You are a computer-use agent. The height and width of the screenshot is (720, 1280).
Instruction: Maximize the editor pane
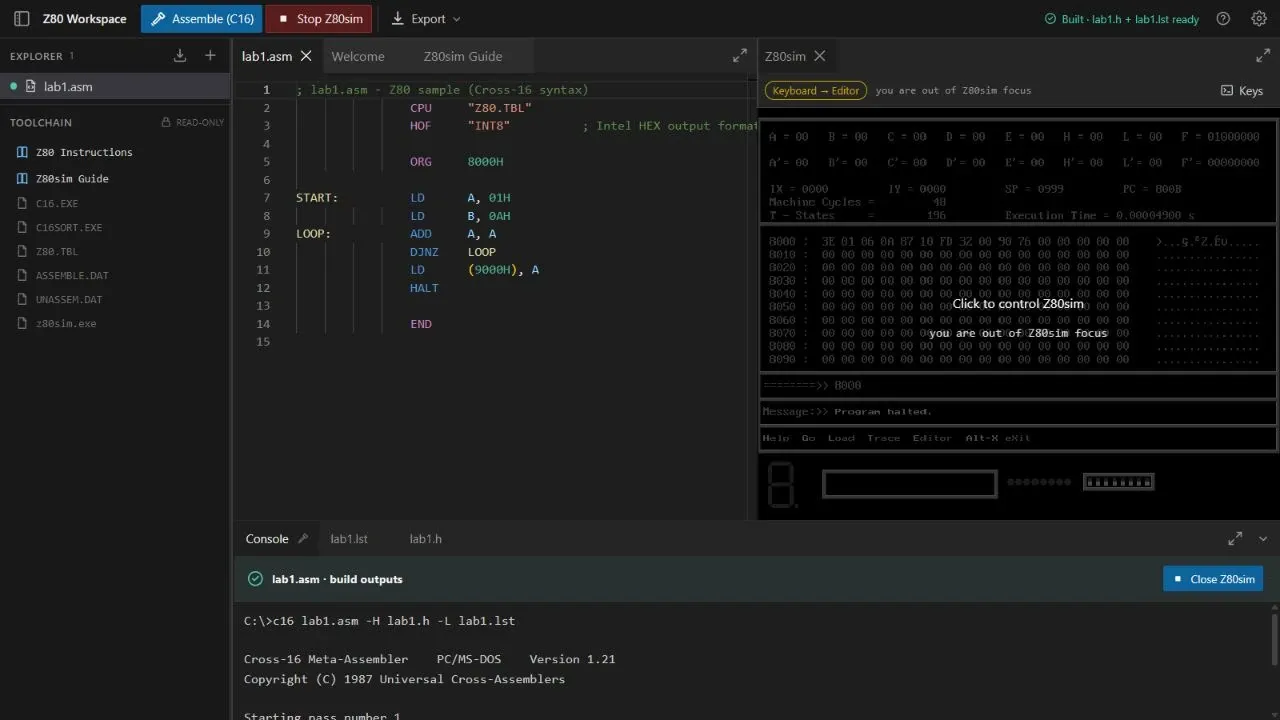tap(740, 56)
